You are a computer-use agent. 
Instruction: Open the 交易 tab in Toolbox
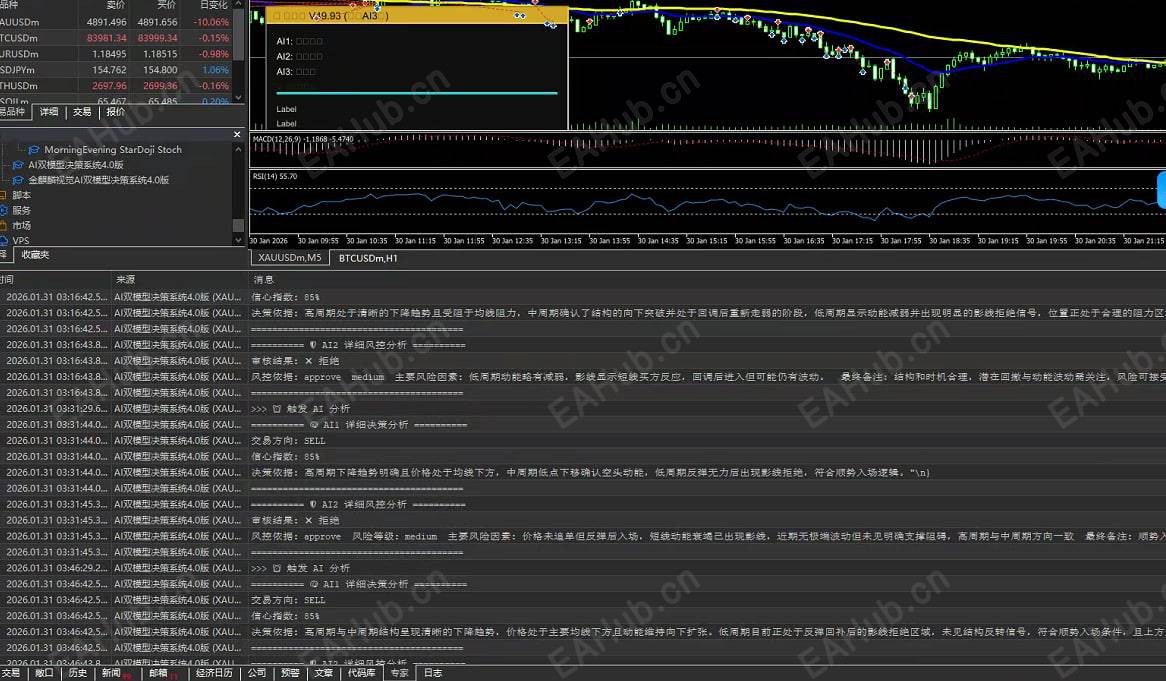click(x=11, y=673)
